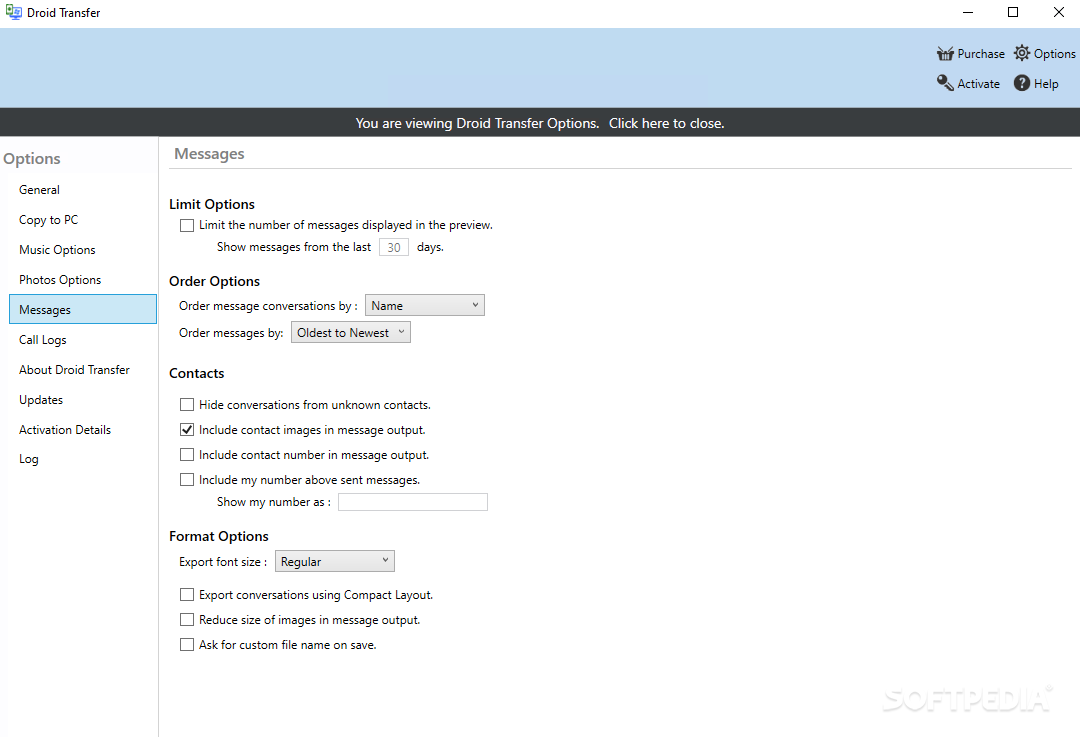This screenshot has width=1080, height=737.
Task: Click the Activate text button
Action: coord(978,83)
